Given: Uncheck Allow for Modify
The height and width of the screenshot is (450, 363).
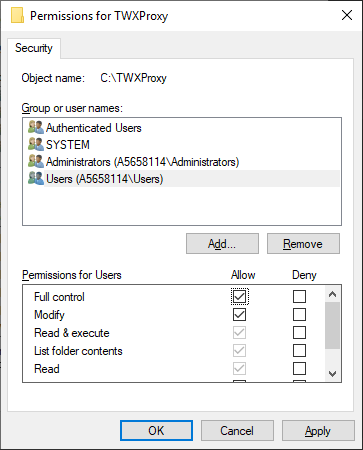Looking at the screenshot, I should [x=239, y=315].
